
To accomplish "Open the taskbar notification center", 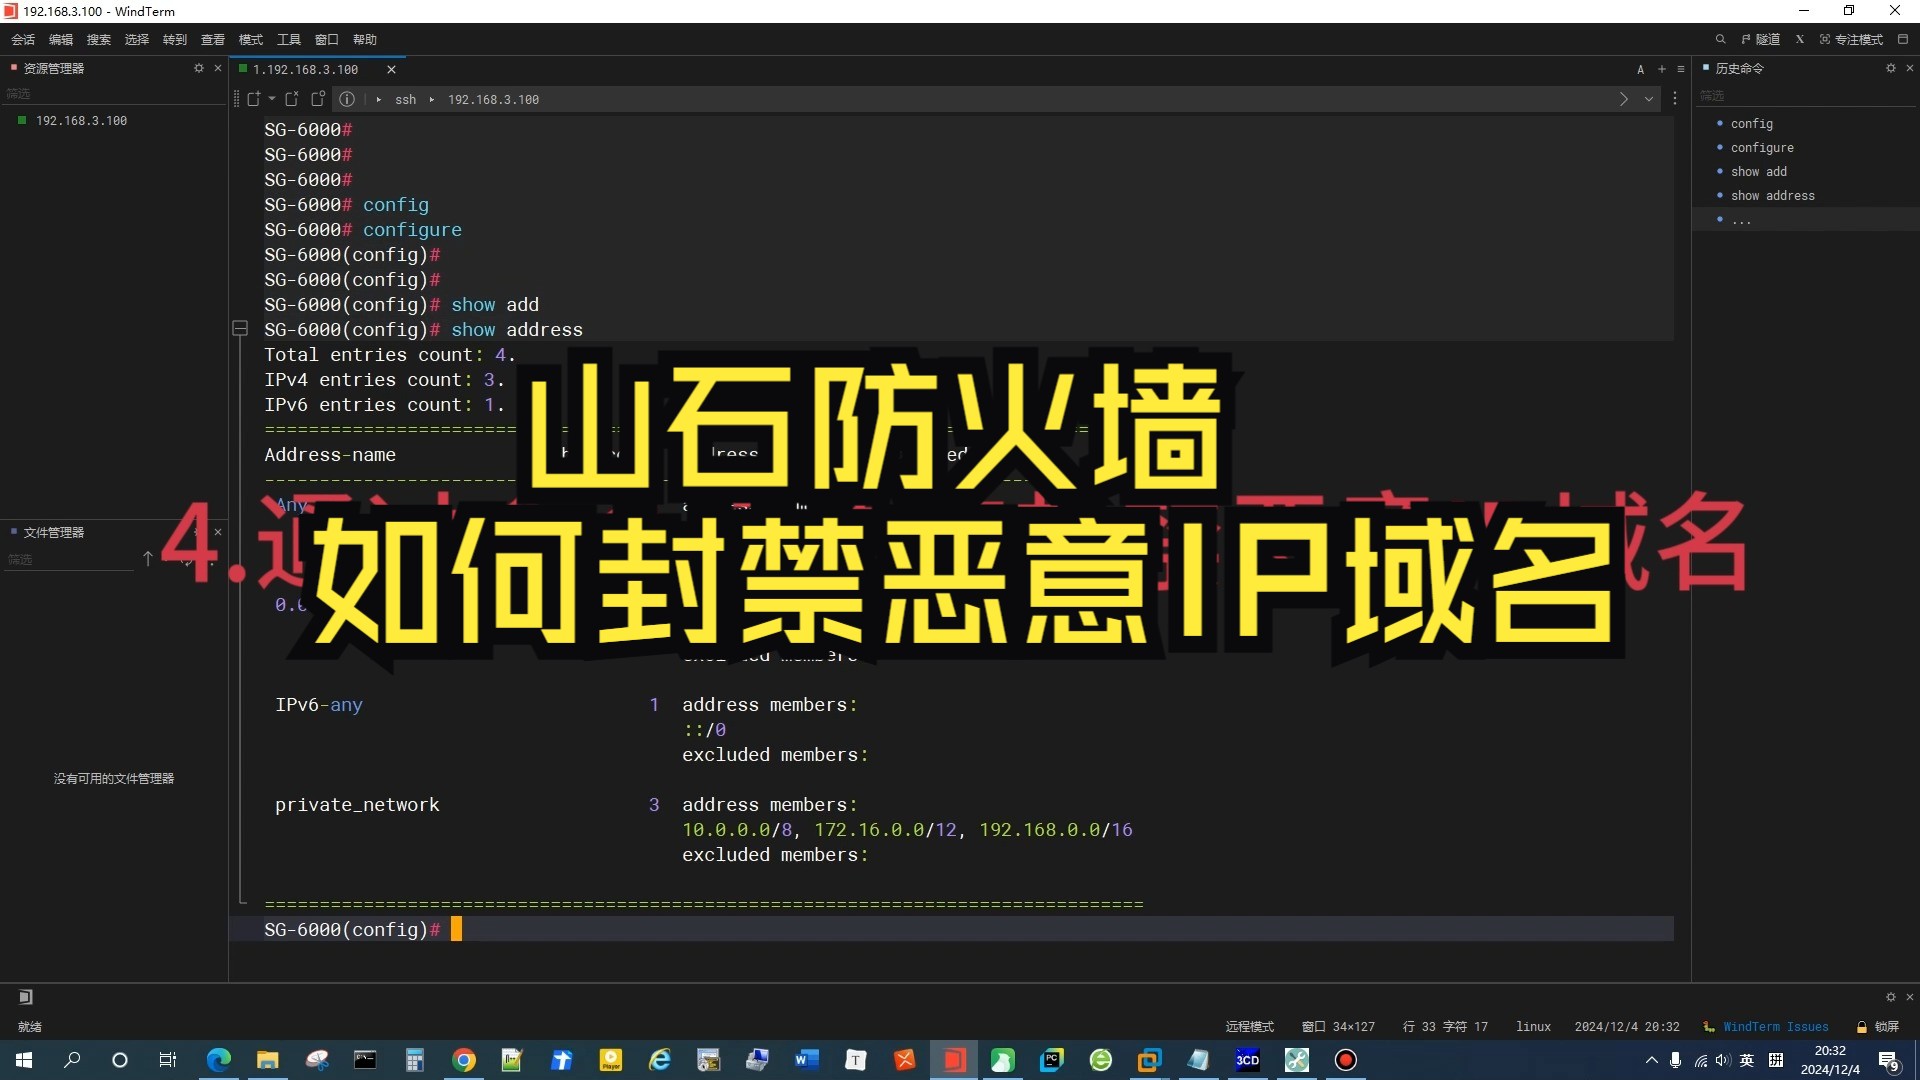I will pos(1888,1060).
